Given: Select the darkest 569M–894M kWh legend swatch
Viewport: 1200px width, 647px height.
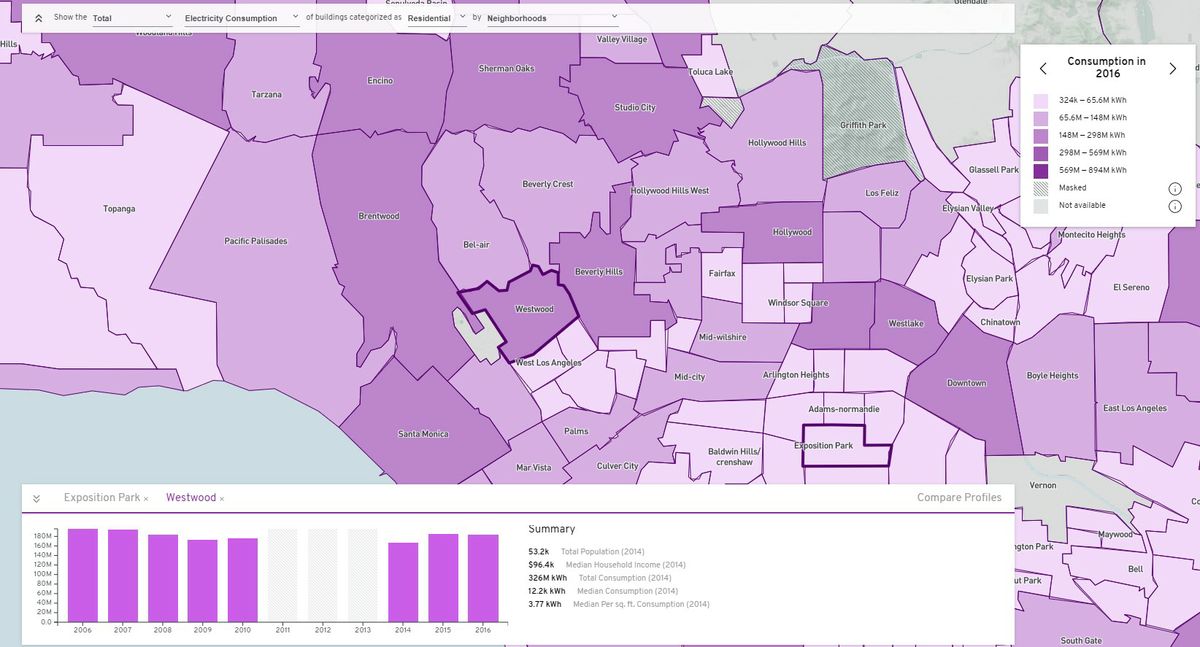Looking at the screenshot, I should [1041, 171].
